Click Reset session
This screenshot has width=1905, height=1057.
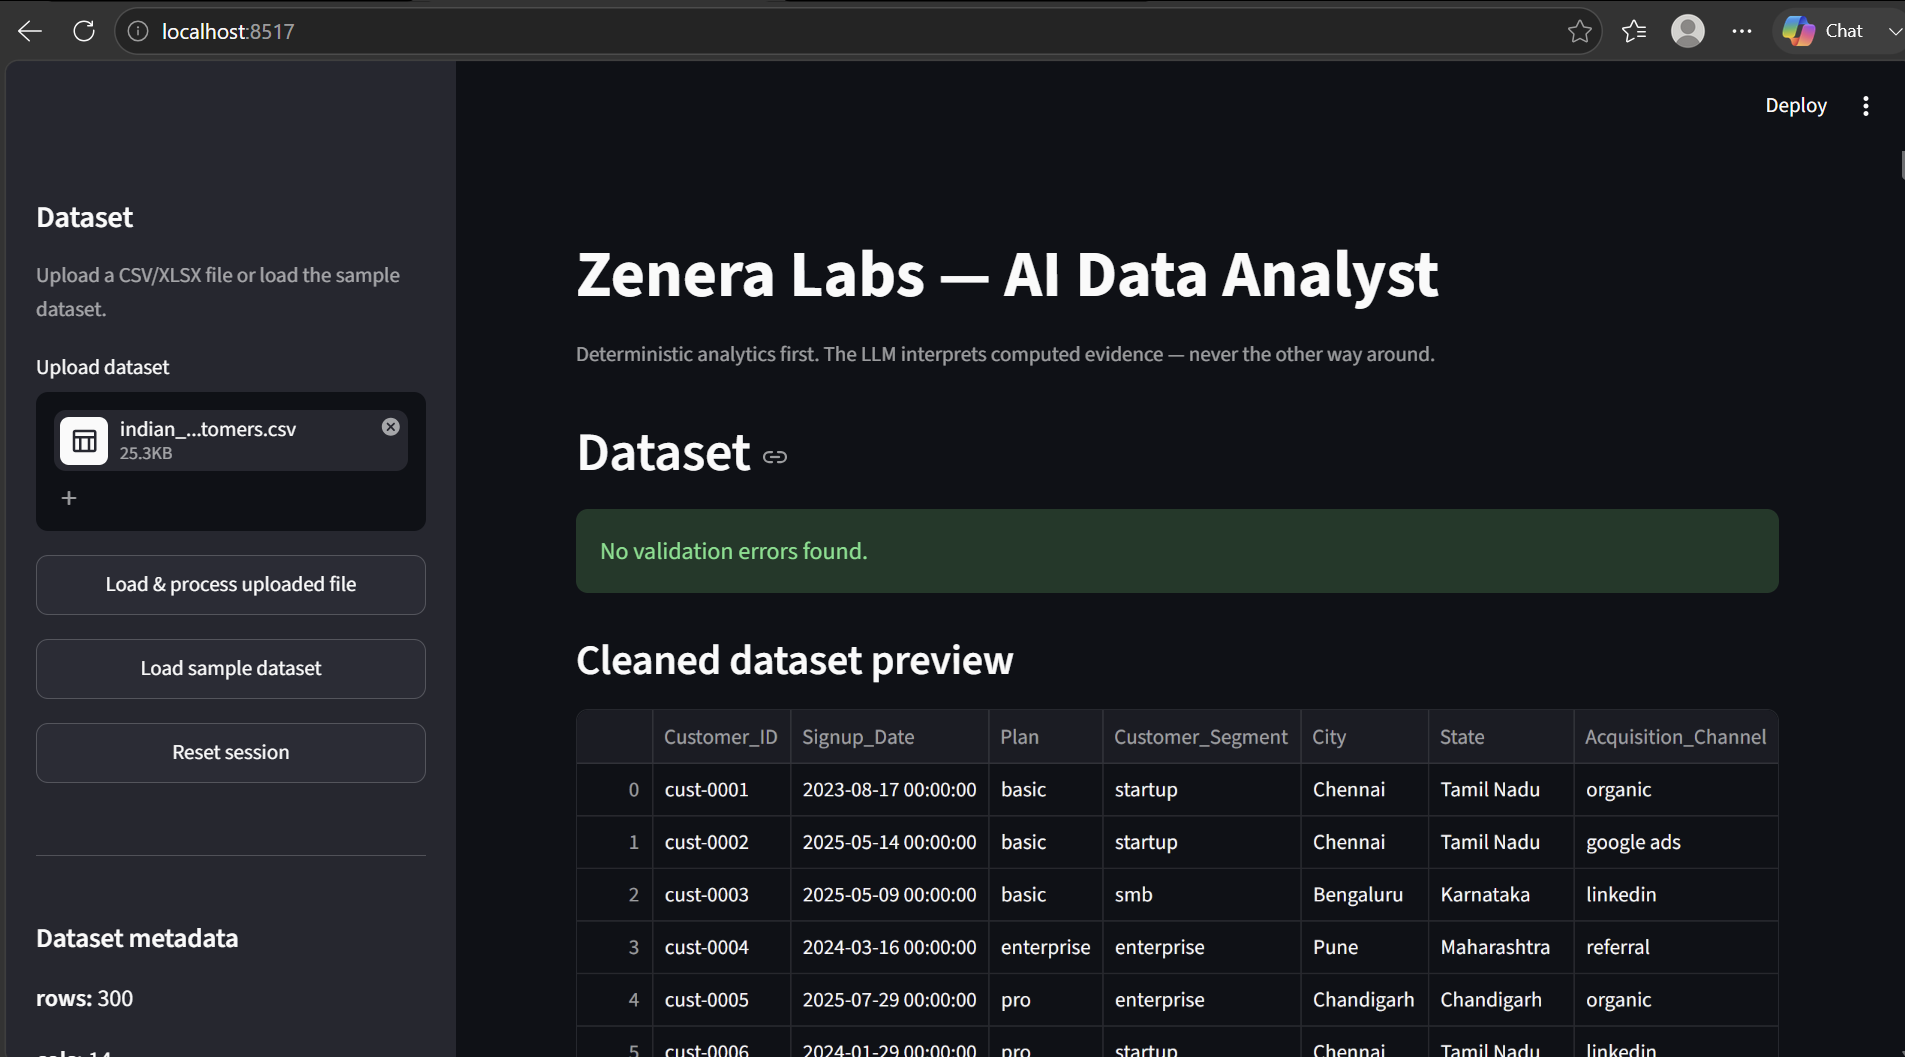click(231, 753)
